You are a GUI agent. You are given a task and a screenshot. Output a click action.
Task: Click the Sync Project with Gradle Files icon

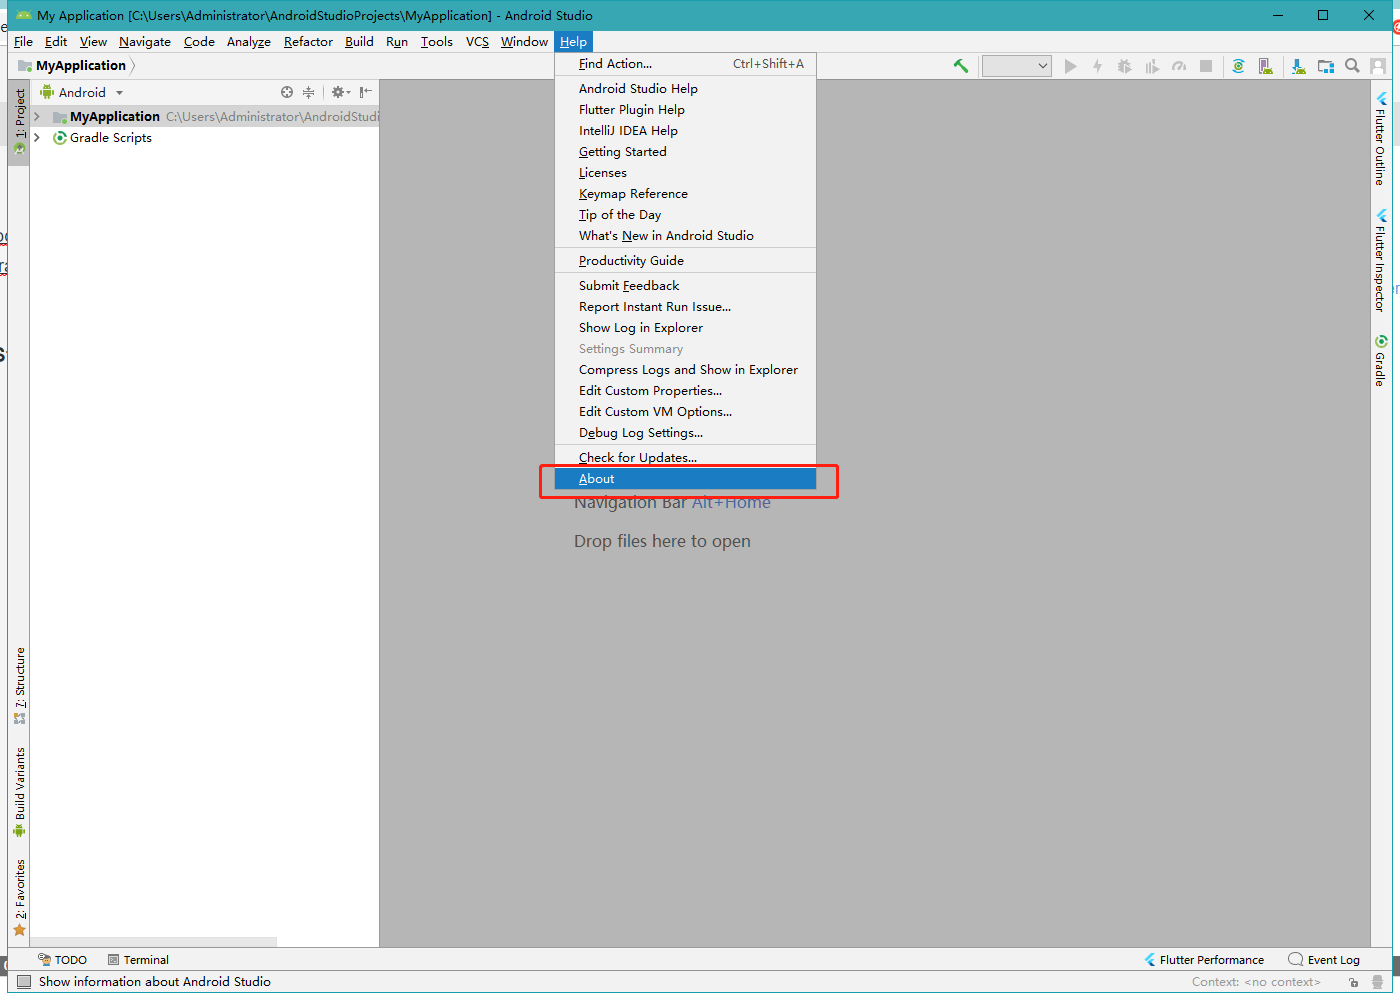1238,66
